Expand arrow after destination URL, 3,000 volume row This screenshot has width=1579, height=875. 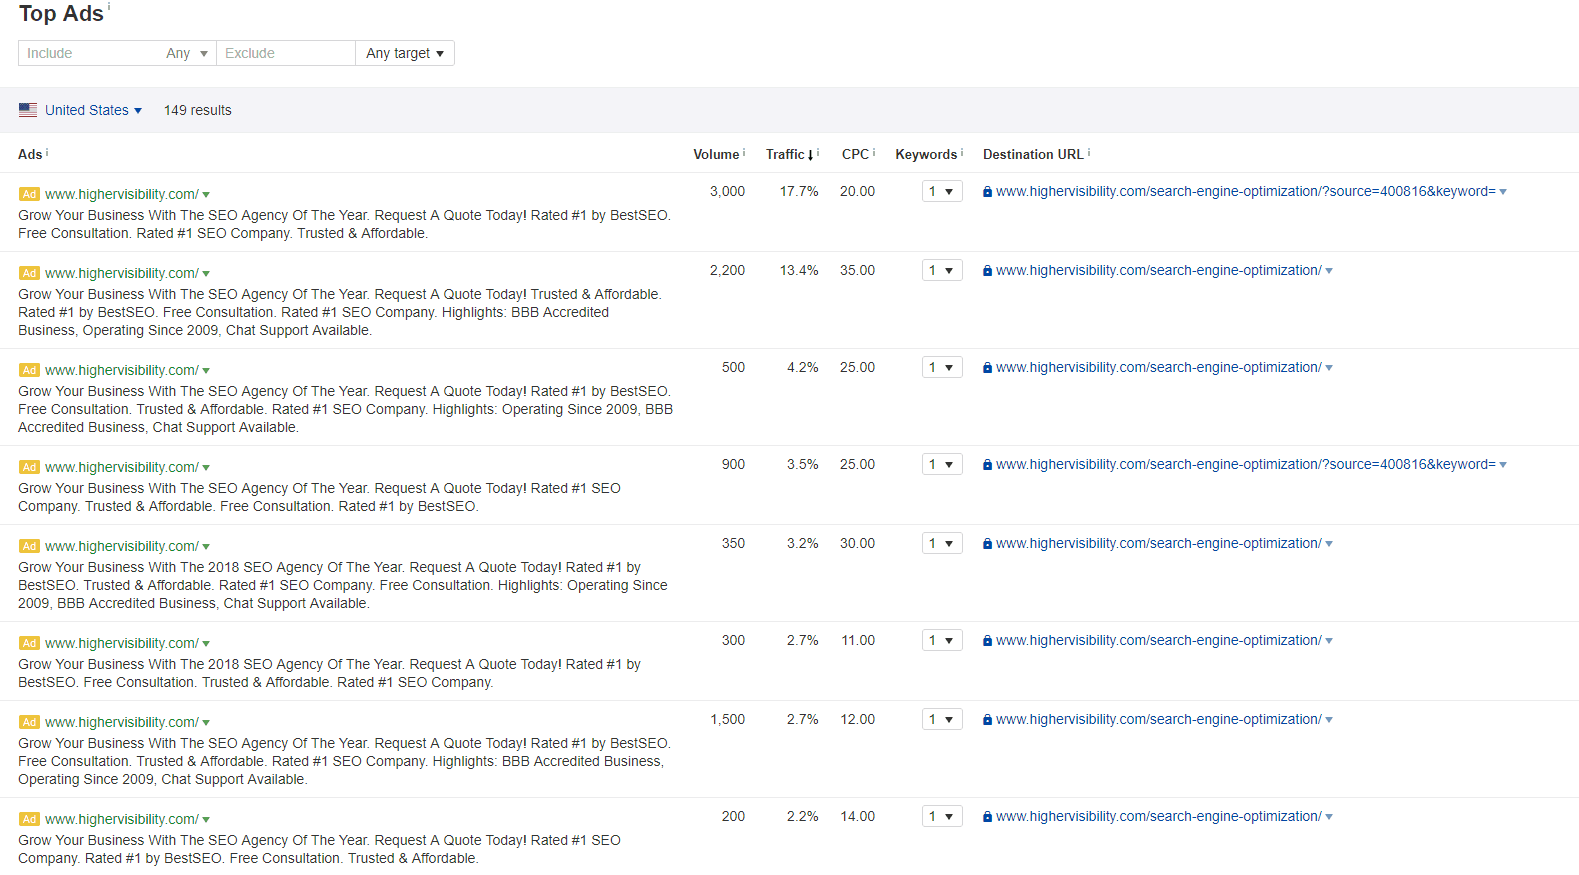(1503, 192)
